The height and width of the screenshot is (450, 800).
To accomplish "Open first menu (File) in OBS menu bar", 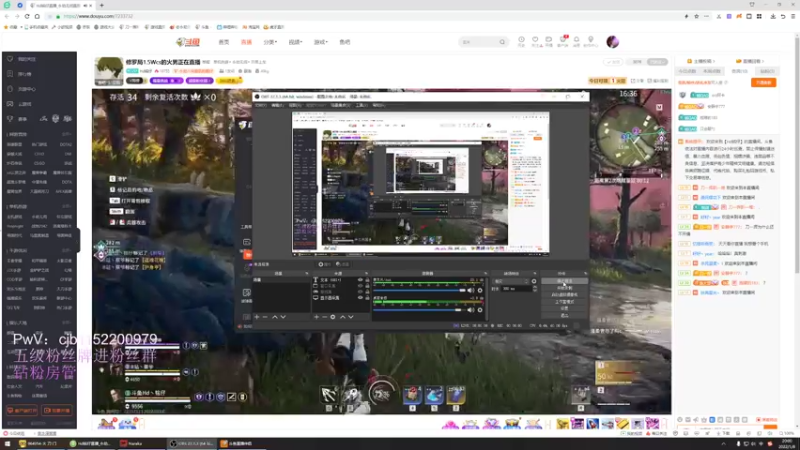I will coord(261,105).
